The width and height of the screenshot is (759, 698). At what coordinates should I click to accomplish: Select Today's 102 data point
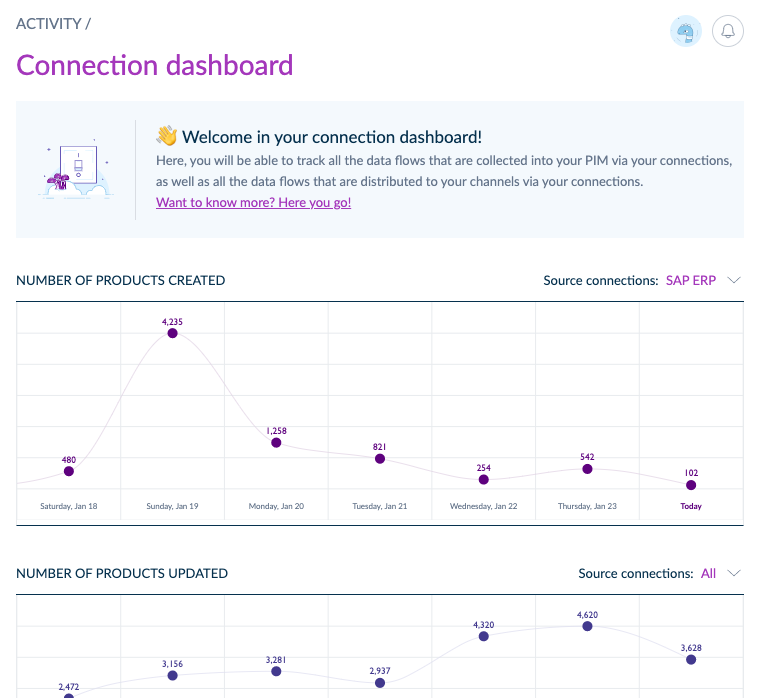pos(691,485)
